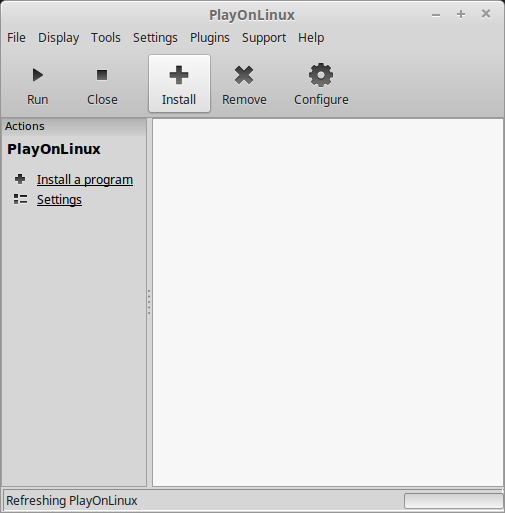Viewport: 505px width, 513px height.
Task: Click the Remove cross icon
Action: point(244,75)
